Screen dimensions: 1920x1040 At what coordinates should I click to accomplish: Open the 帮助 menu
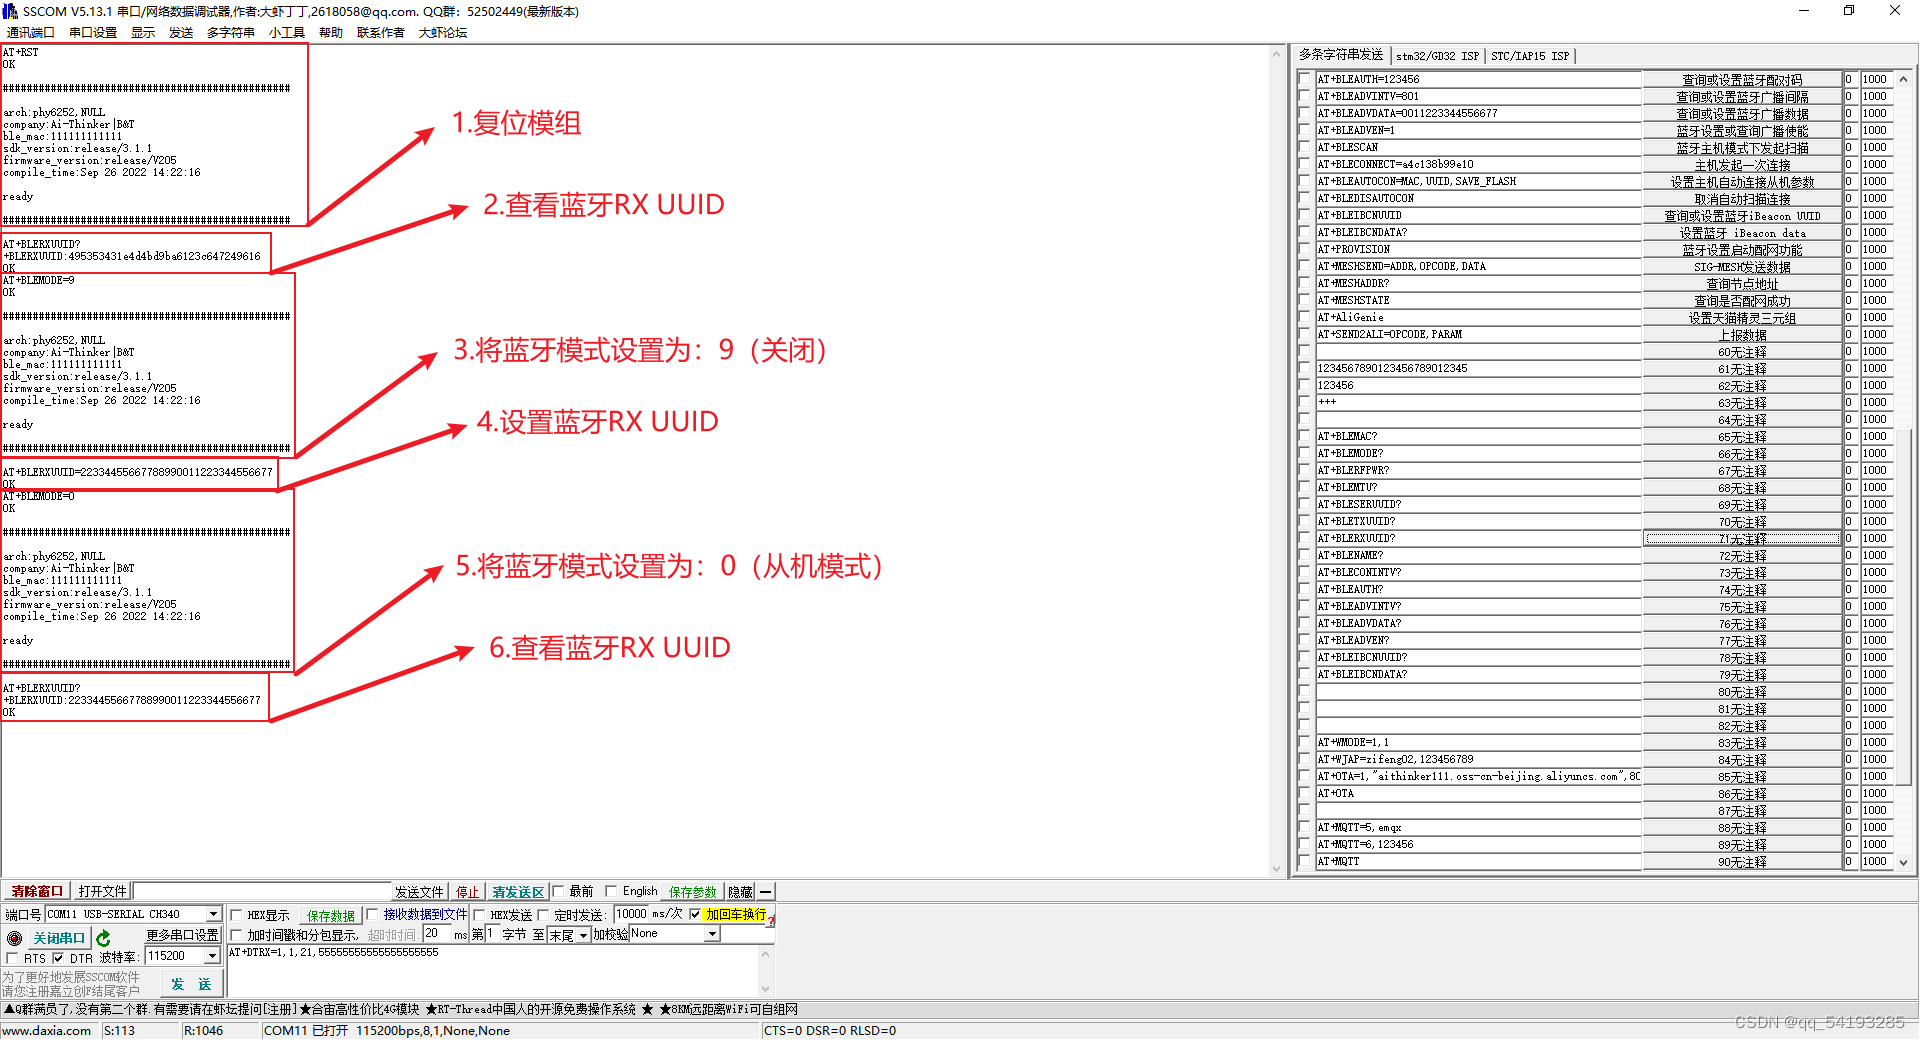(331, 32)
